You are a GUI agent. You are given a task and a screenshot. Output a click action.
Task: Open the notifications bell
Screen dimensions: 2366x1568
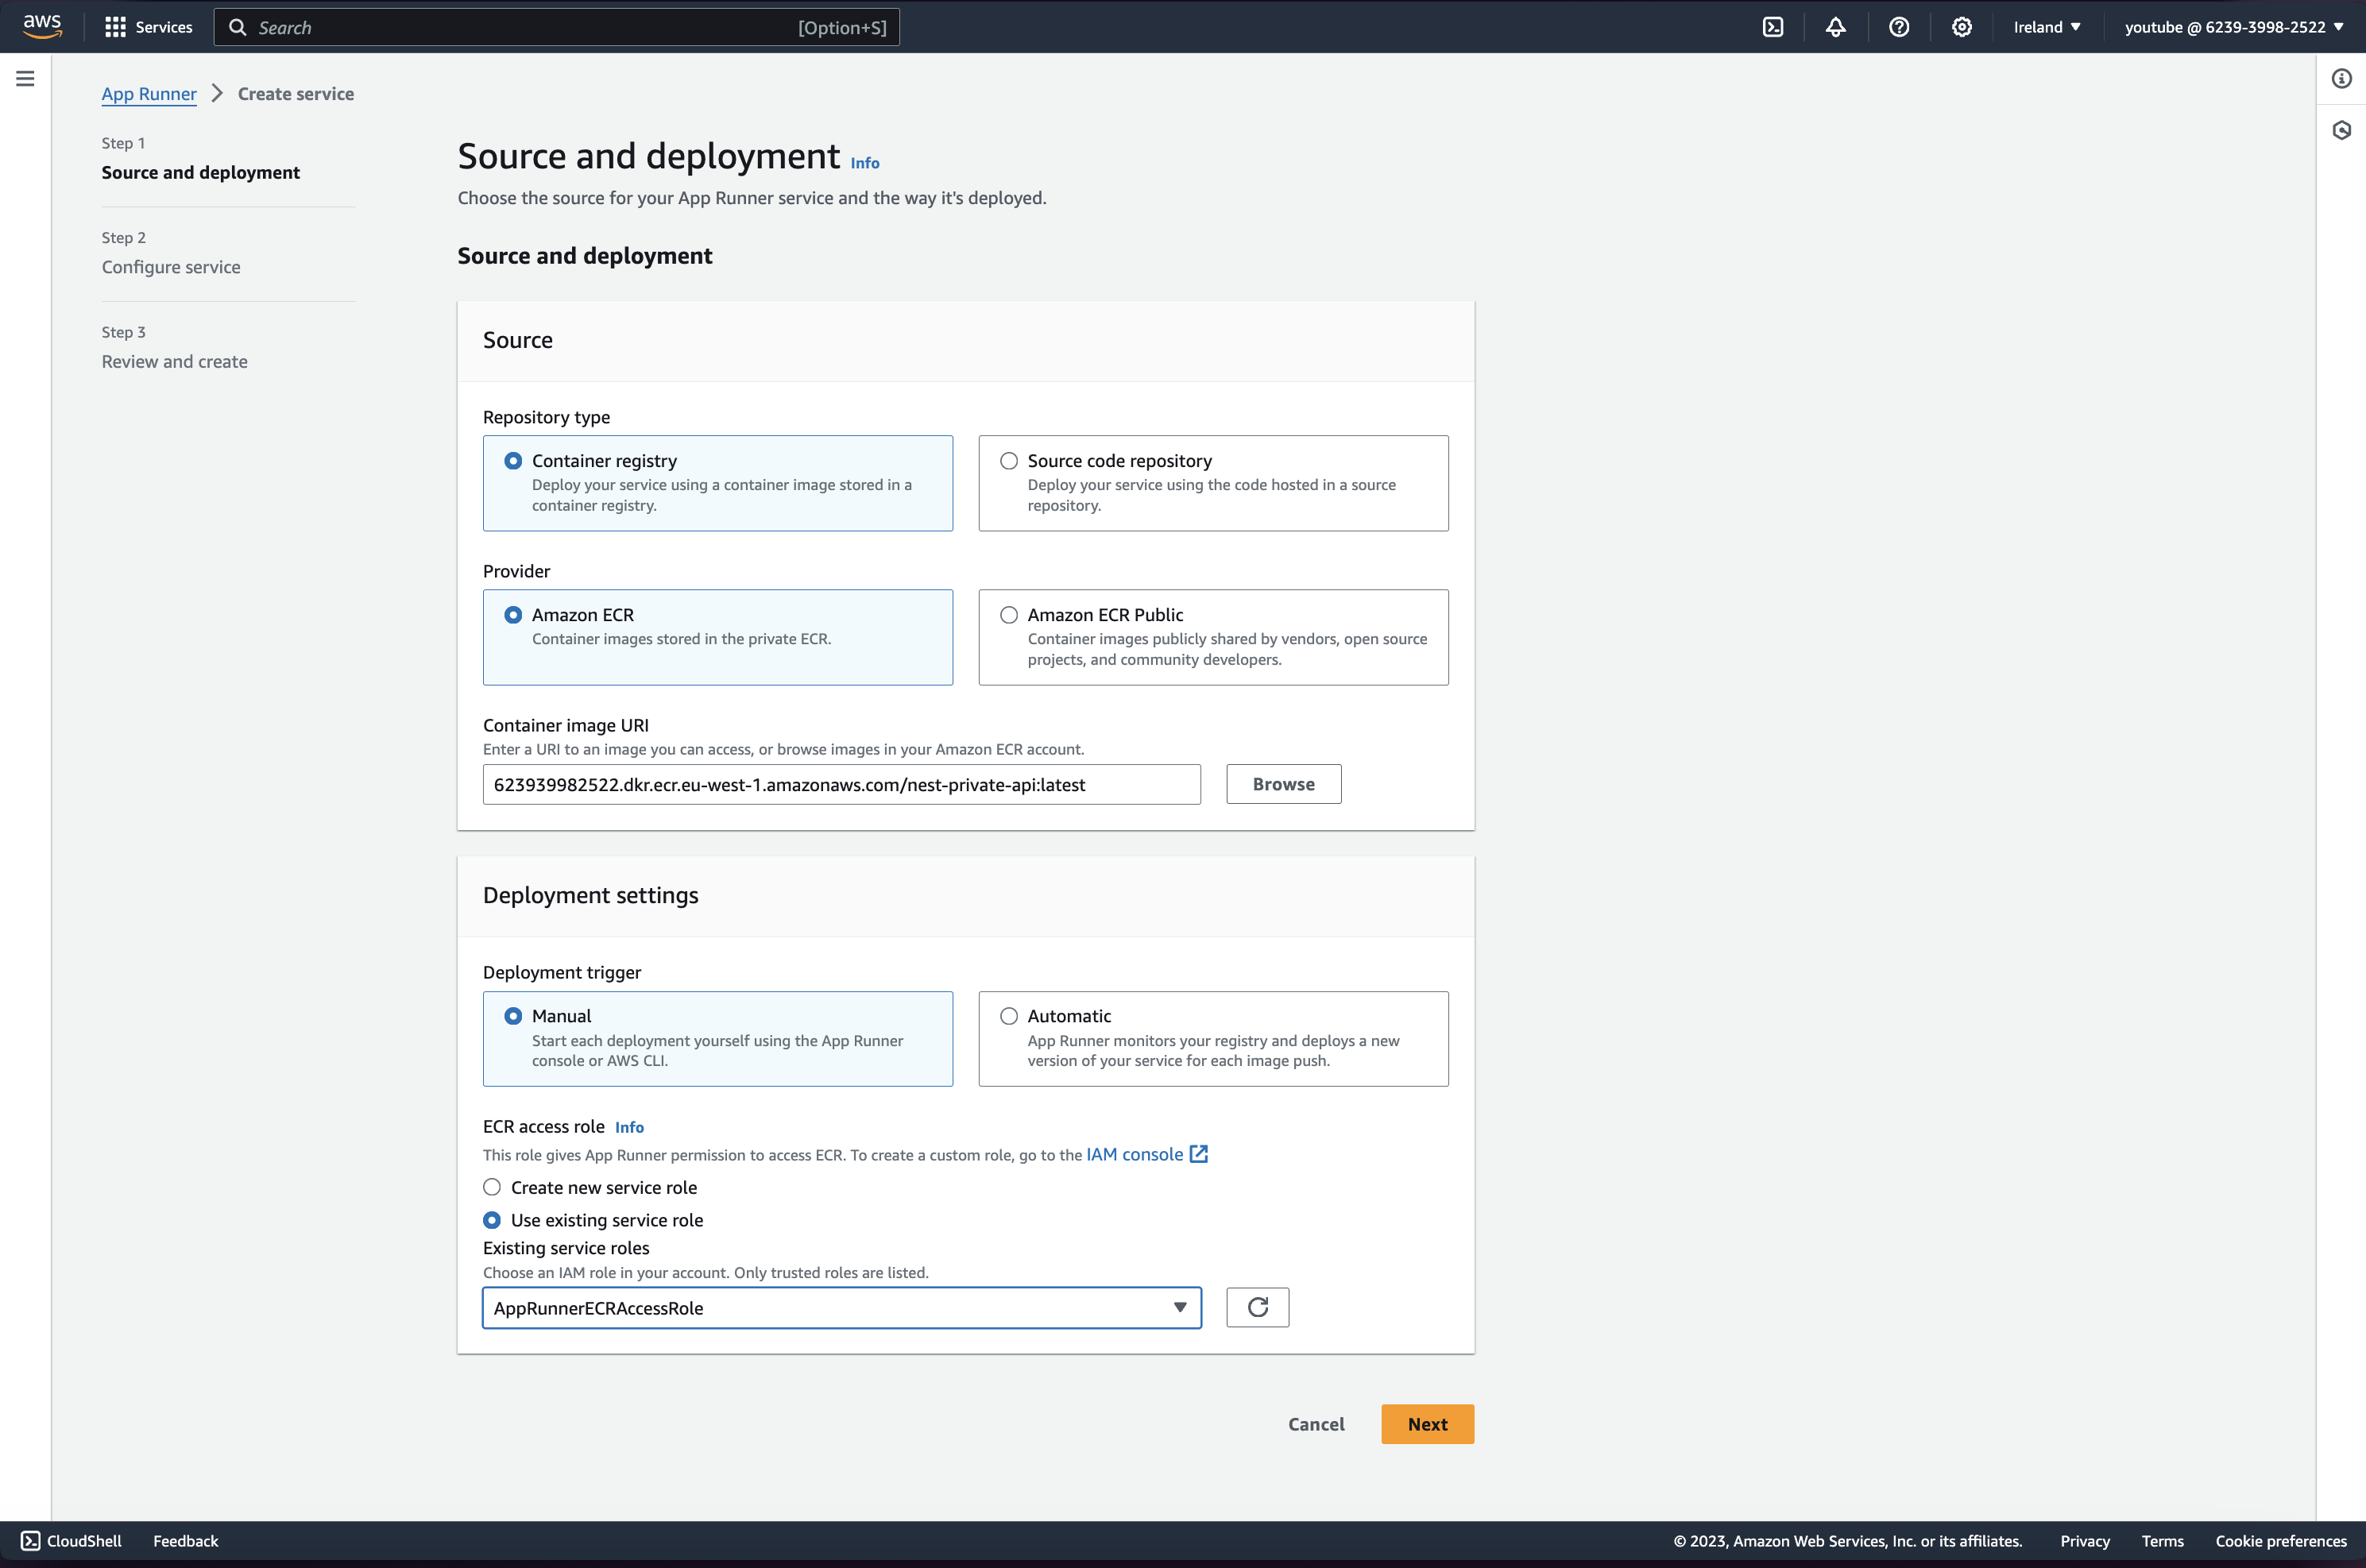[x=1835, y=27]
